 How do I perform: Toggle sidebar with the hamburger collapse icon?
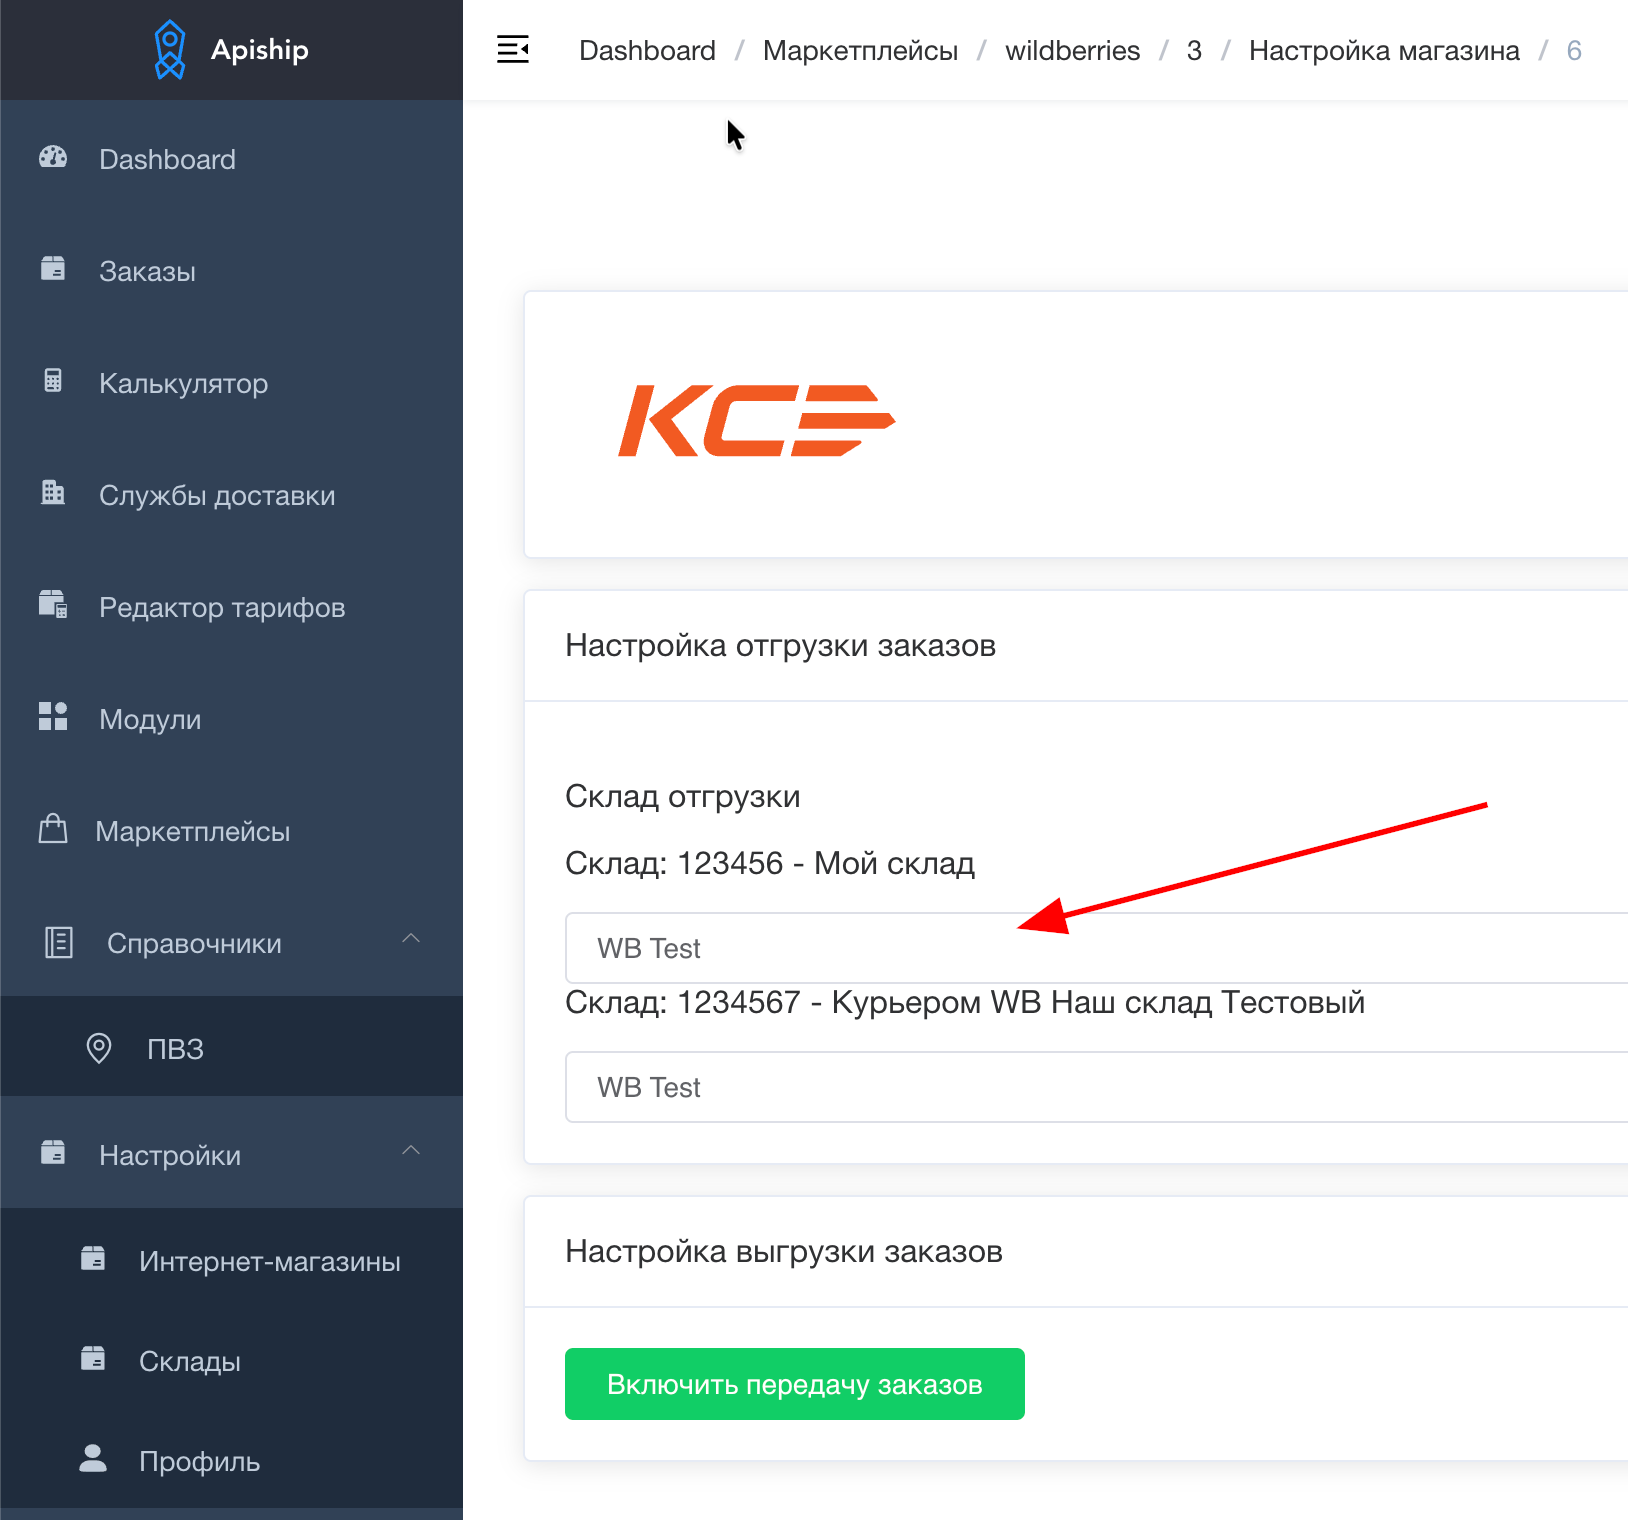pyautogui.click(x=513, y=49)
